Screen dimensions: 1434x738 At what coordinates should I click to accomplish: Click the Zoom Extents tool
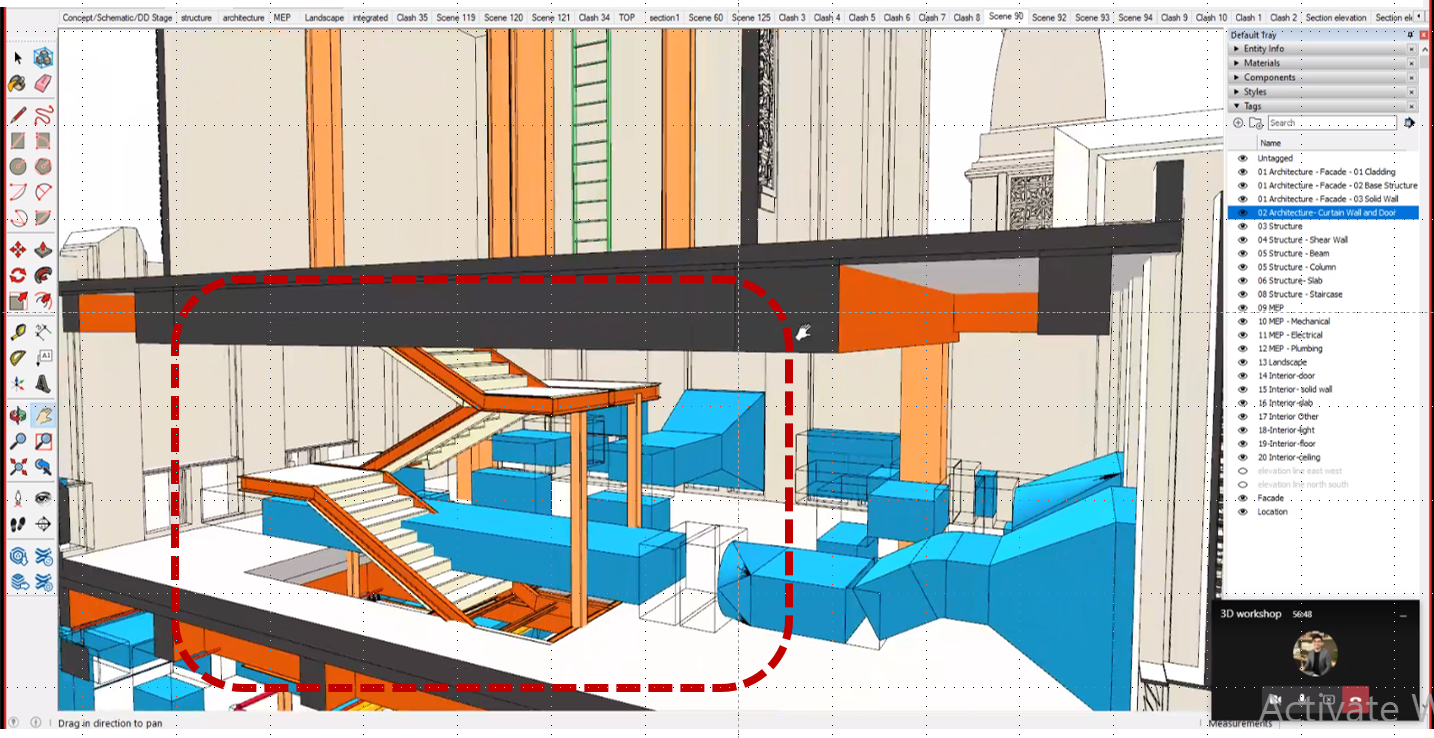tap(17, 466)
